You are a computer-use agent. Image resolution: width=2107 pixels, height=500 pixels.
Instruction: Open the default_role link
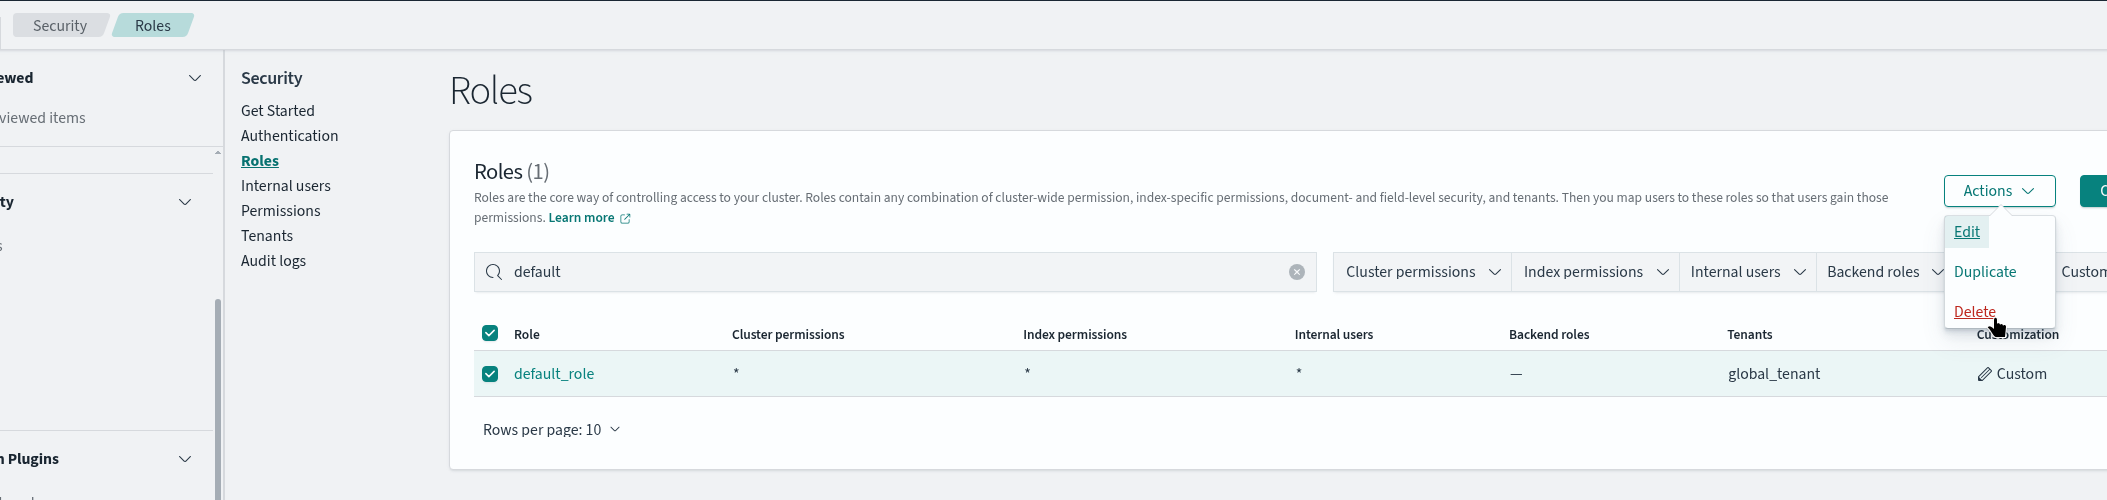(554, 374)
